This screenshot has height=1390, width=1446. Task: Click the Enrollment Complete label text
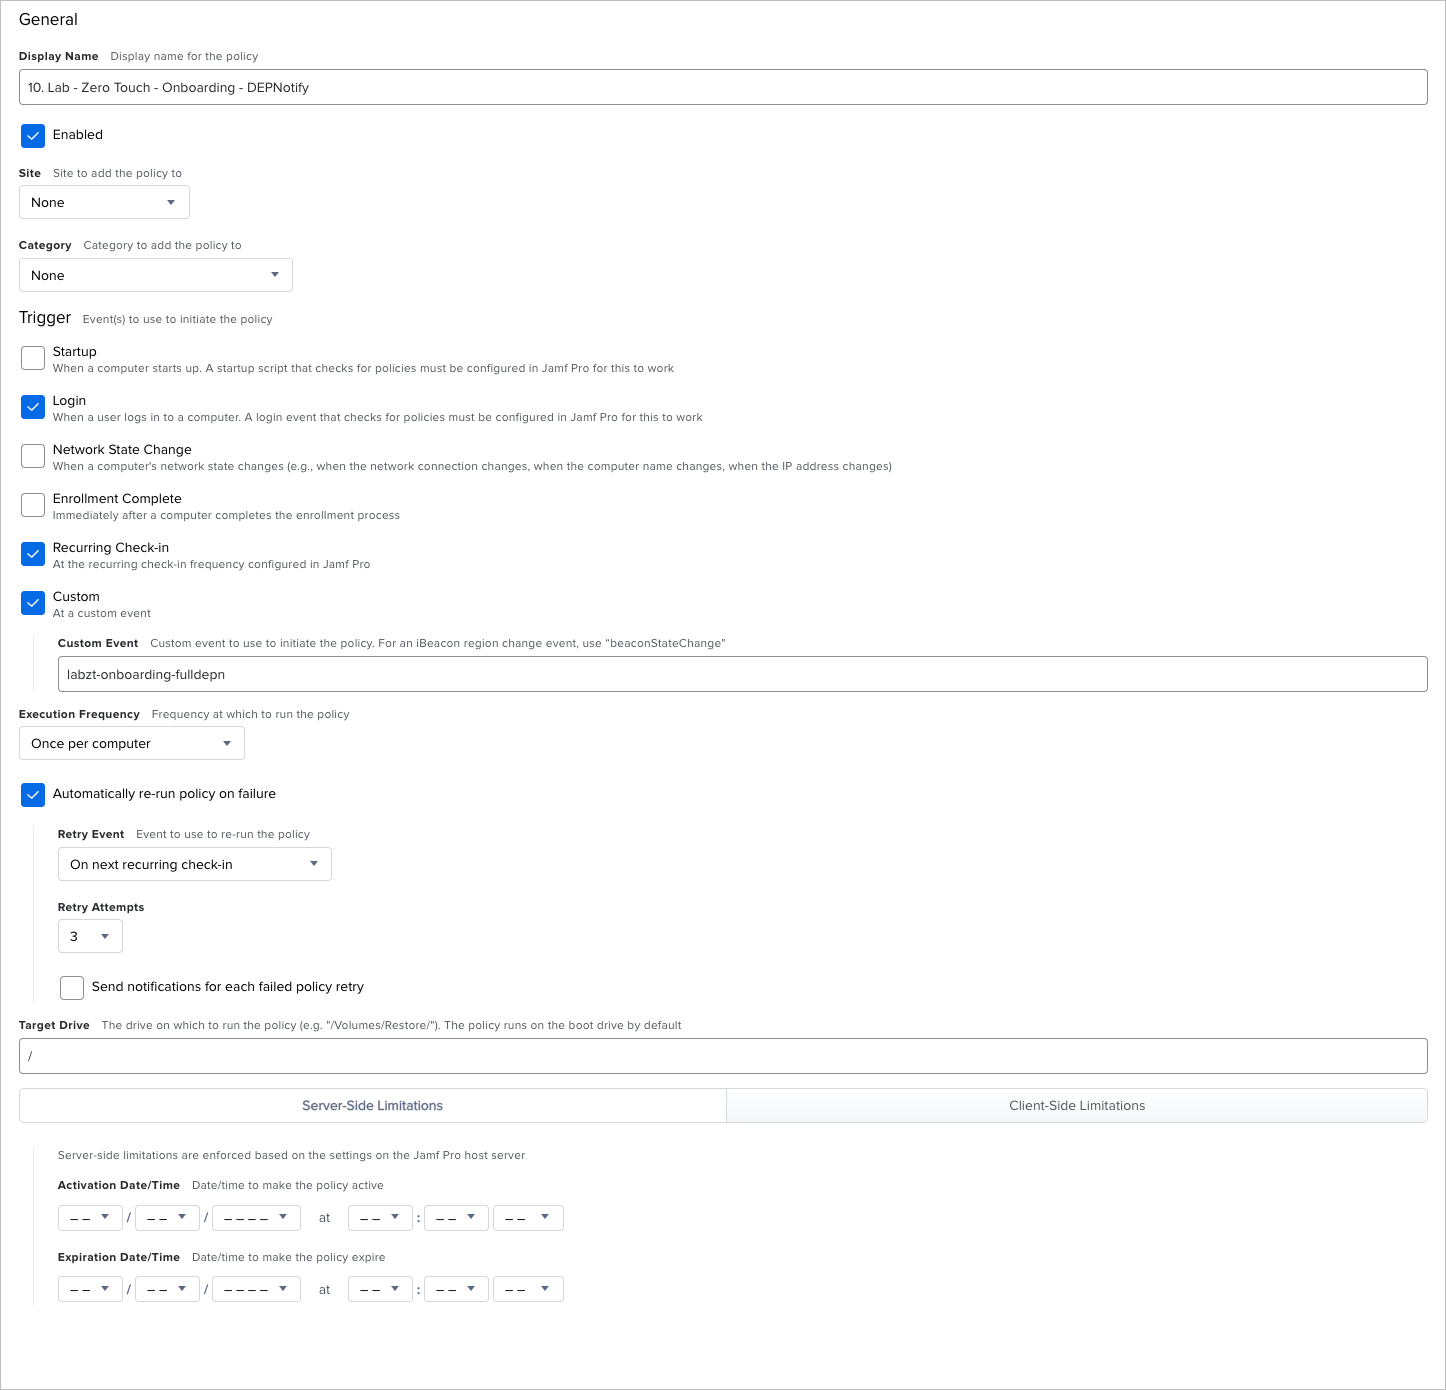[x=117, y=498]
